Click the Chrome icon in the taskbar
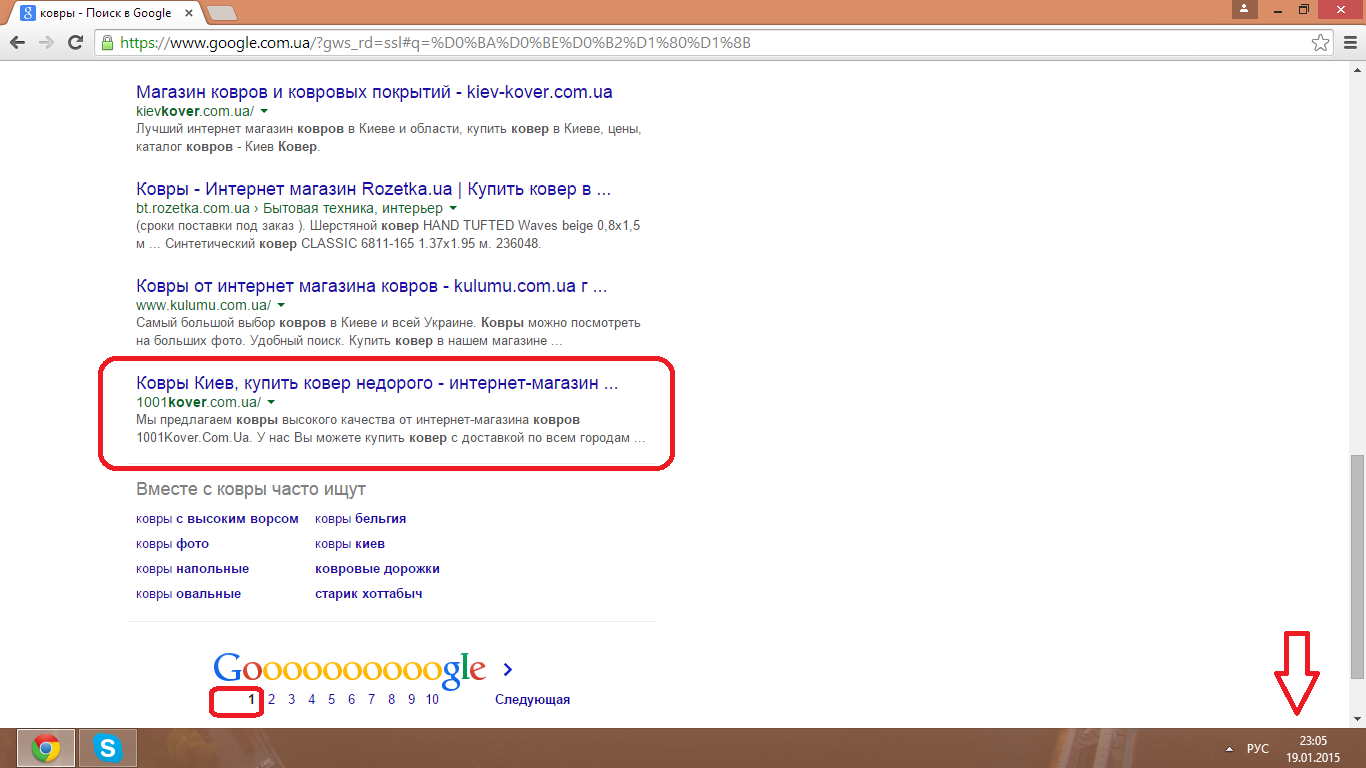 [x=45, y=748]
